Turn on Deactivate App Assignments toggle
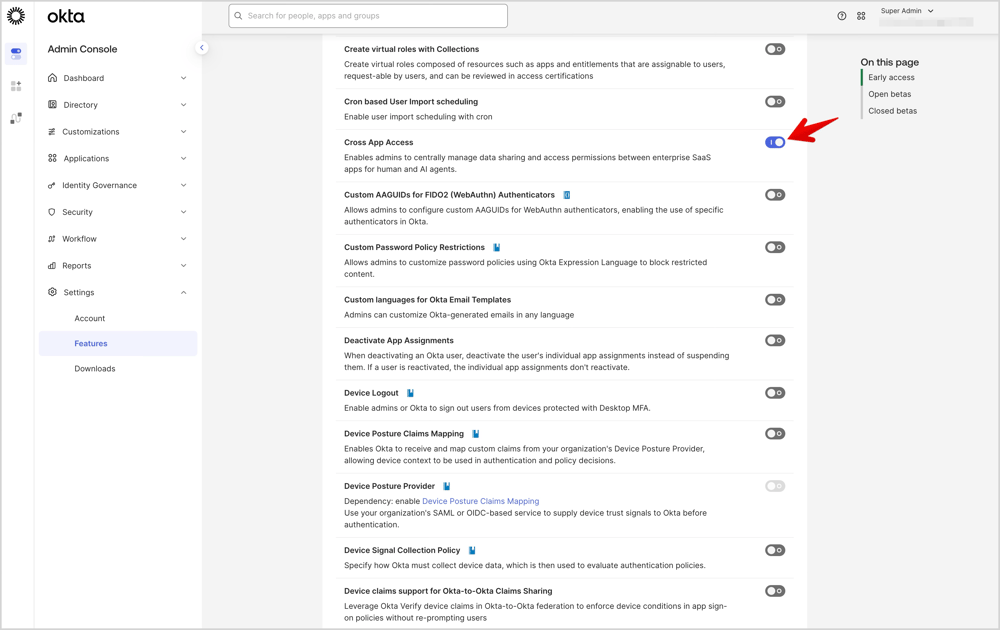This screenshot has width=1000, height=630. (x=775, y=341)
